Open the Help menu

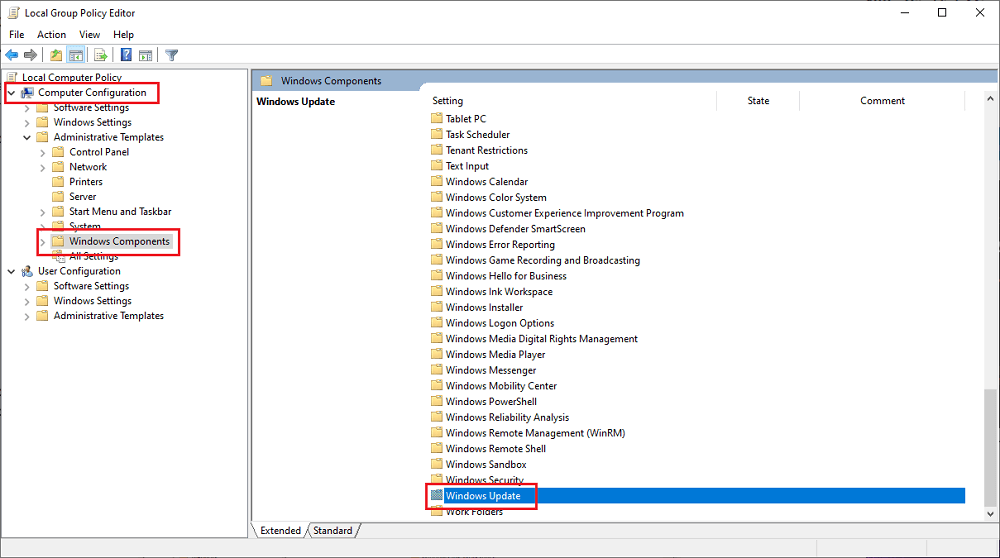tap(123, 34)
